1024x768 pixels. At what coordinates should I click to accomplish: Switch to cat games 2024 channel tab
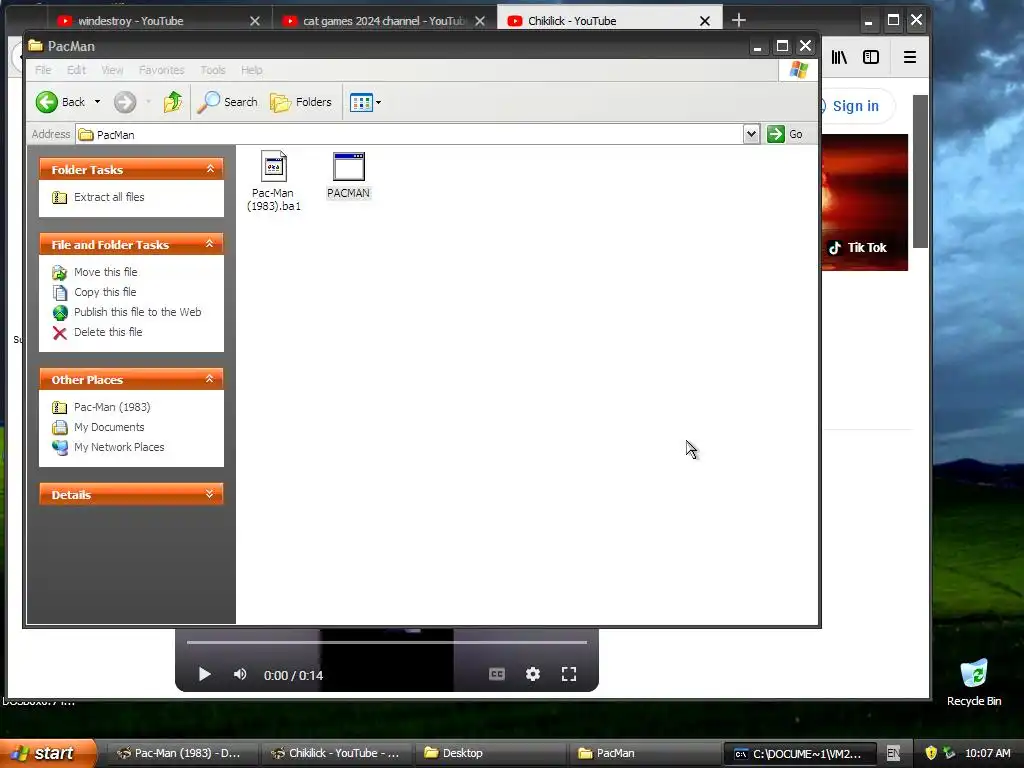pos(385,21)
